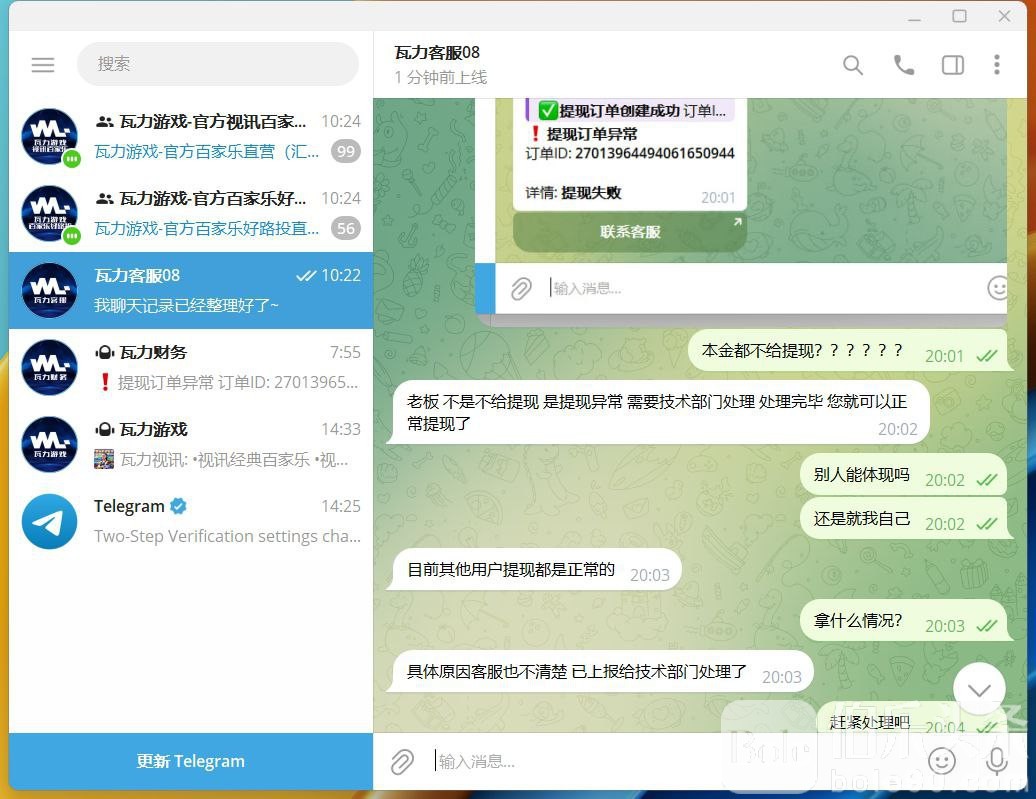Click 联系客服 button in the screenshot message
The height and width of the screenshot is (799, 1036).
pyautogui.click(x=630, y=232)
